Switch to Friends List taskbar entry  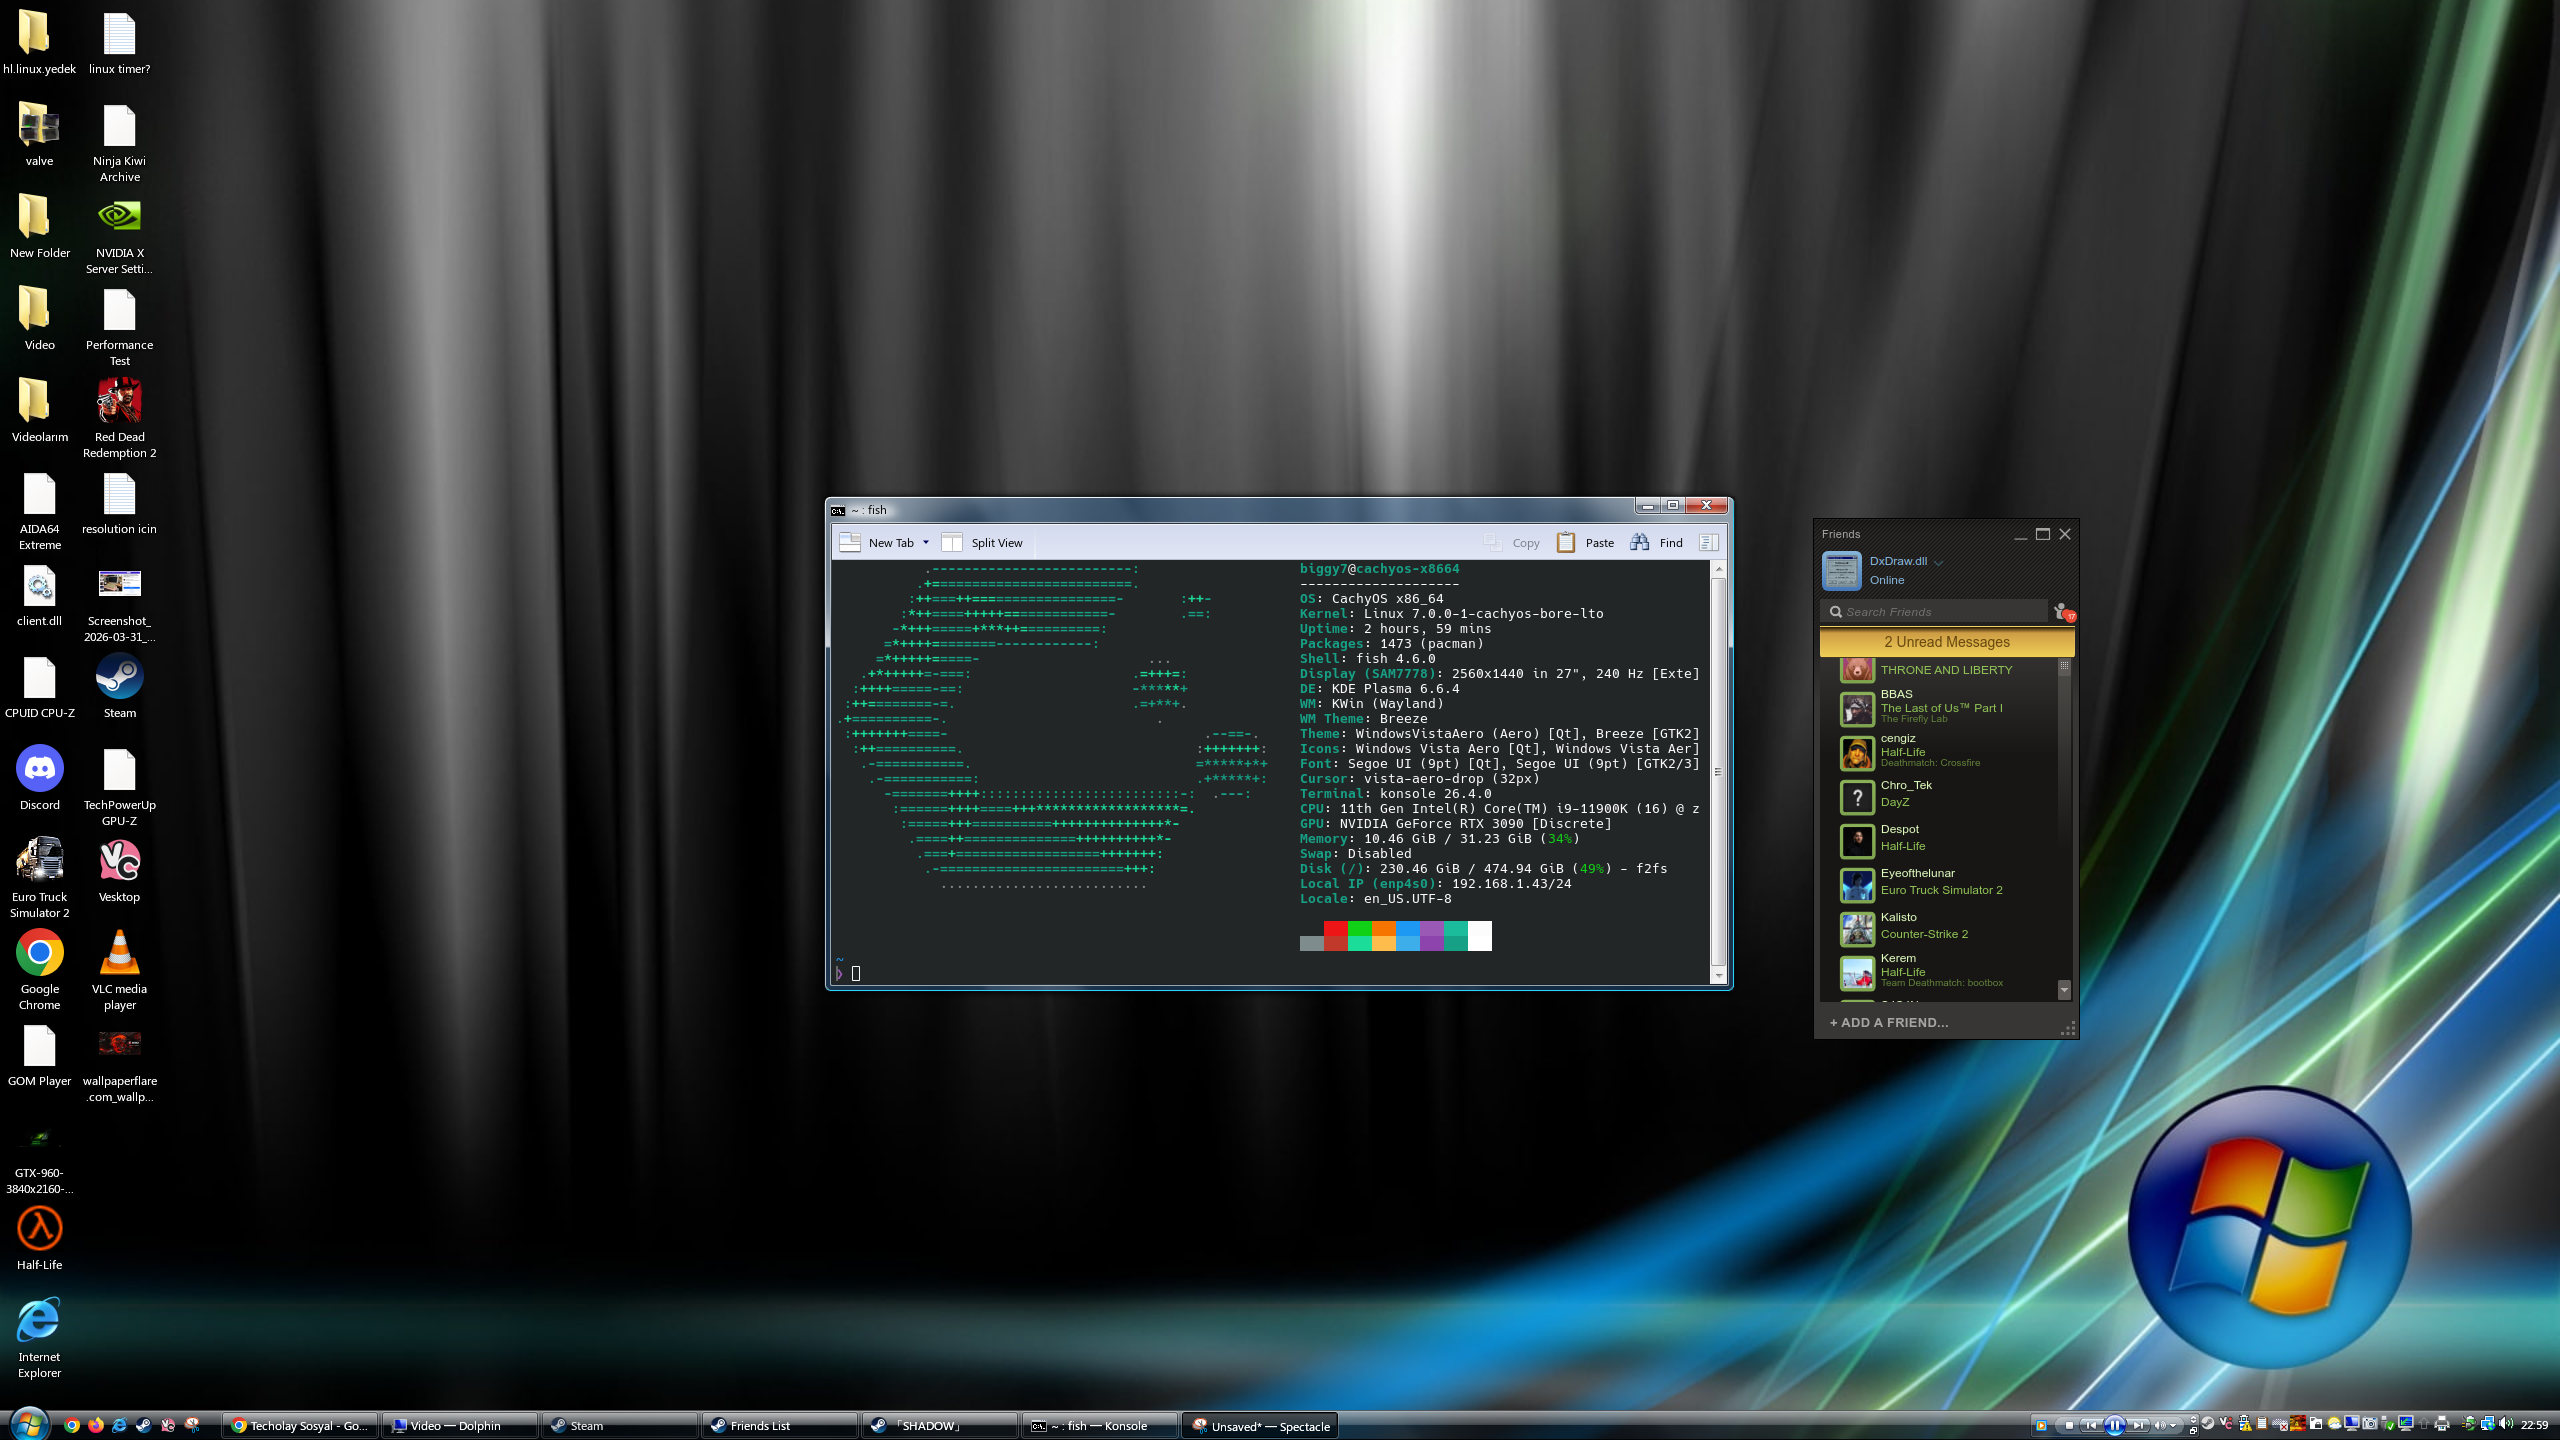(x=780, y=1426)
